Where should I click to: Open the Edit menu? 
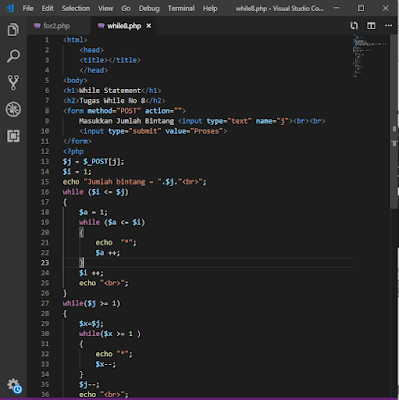pos(47,8)
